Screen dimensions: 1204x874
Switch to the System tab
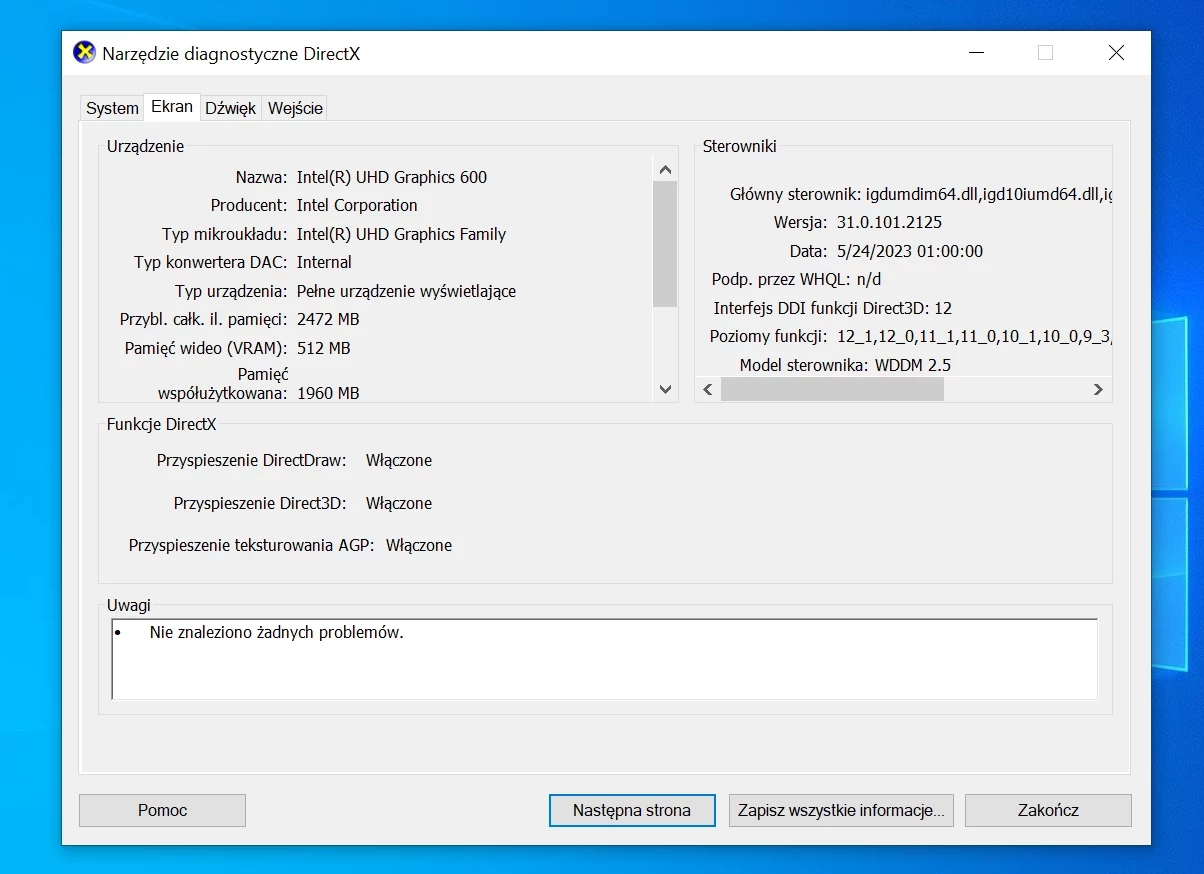(111, 107)
